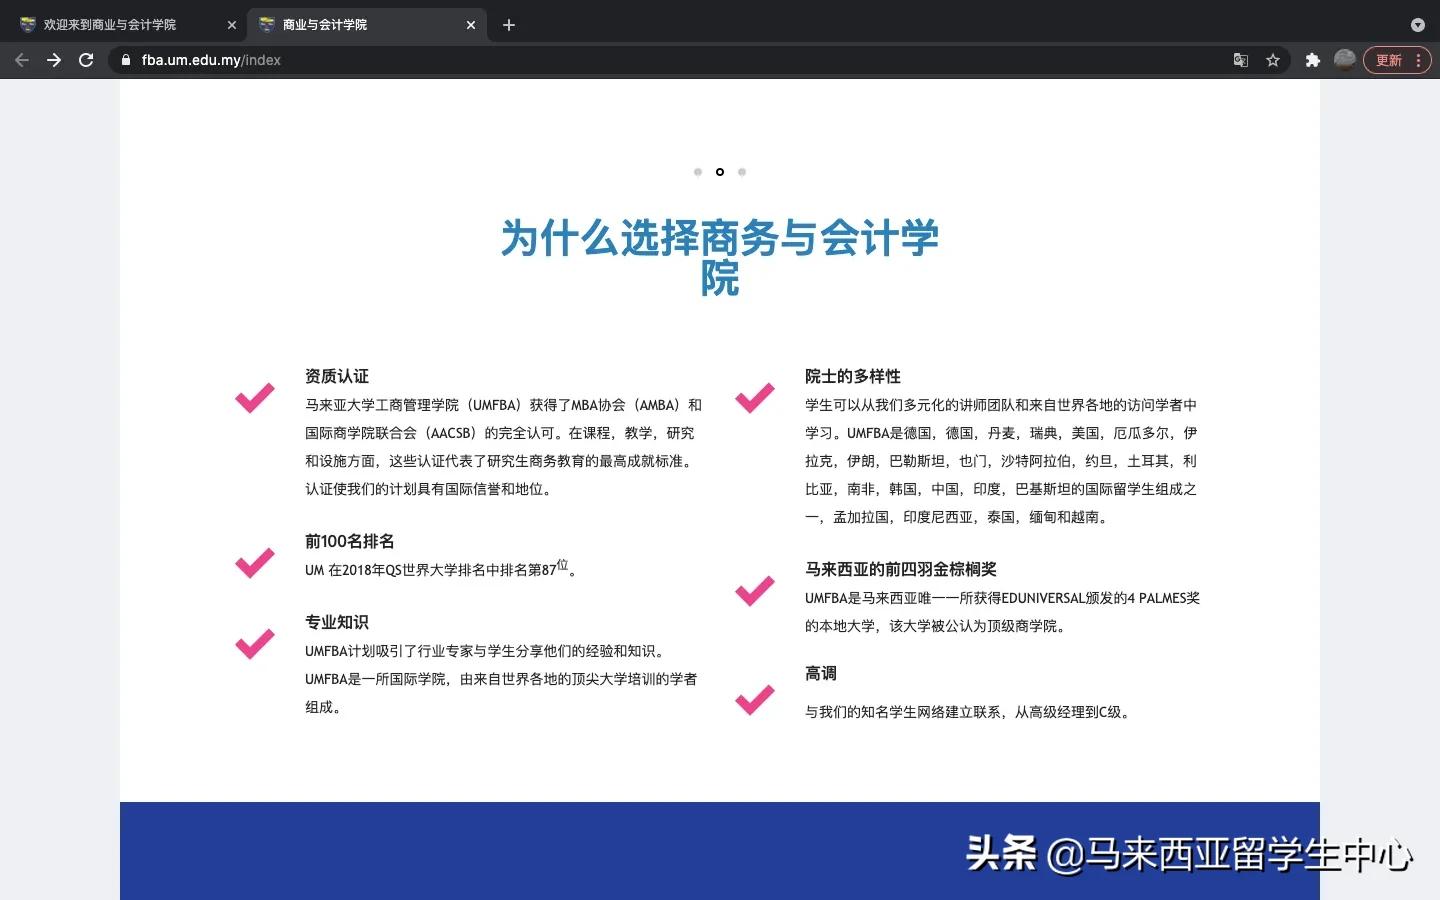Select the 商业与会计学院 tab
This screenshot has width=1440, height=900.
point(366,25)
